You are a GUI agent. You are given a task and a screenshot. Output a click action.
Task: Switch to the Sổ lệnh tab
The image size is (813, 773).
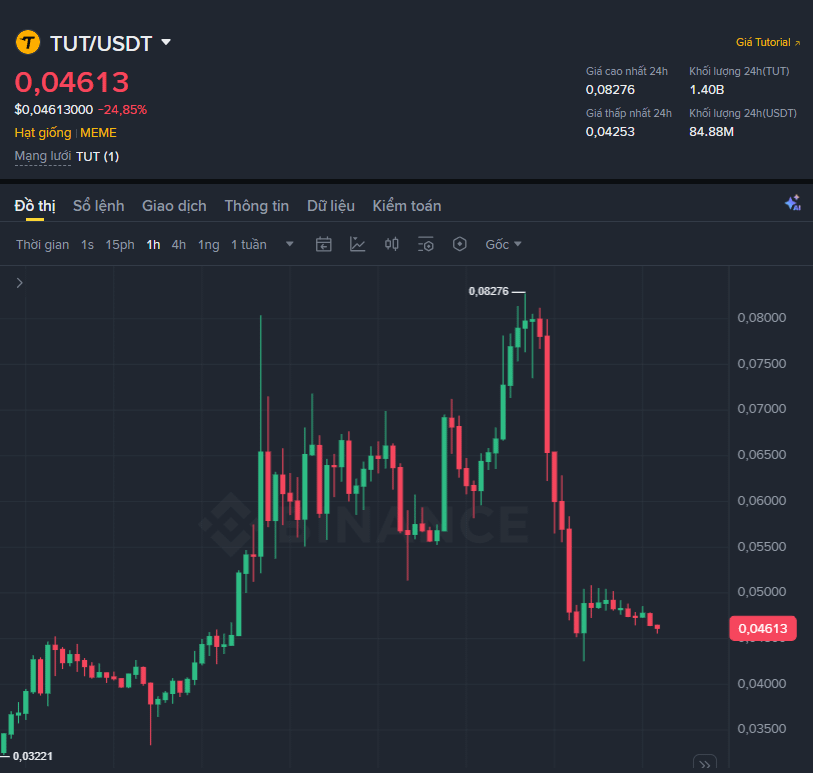pos(99,206)
